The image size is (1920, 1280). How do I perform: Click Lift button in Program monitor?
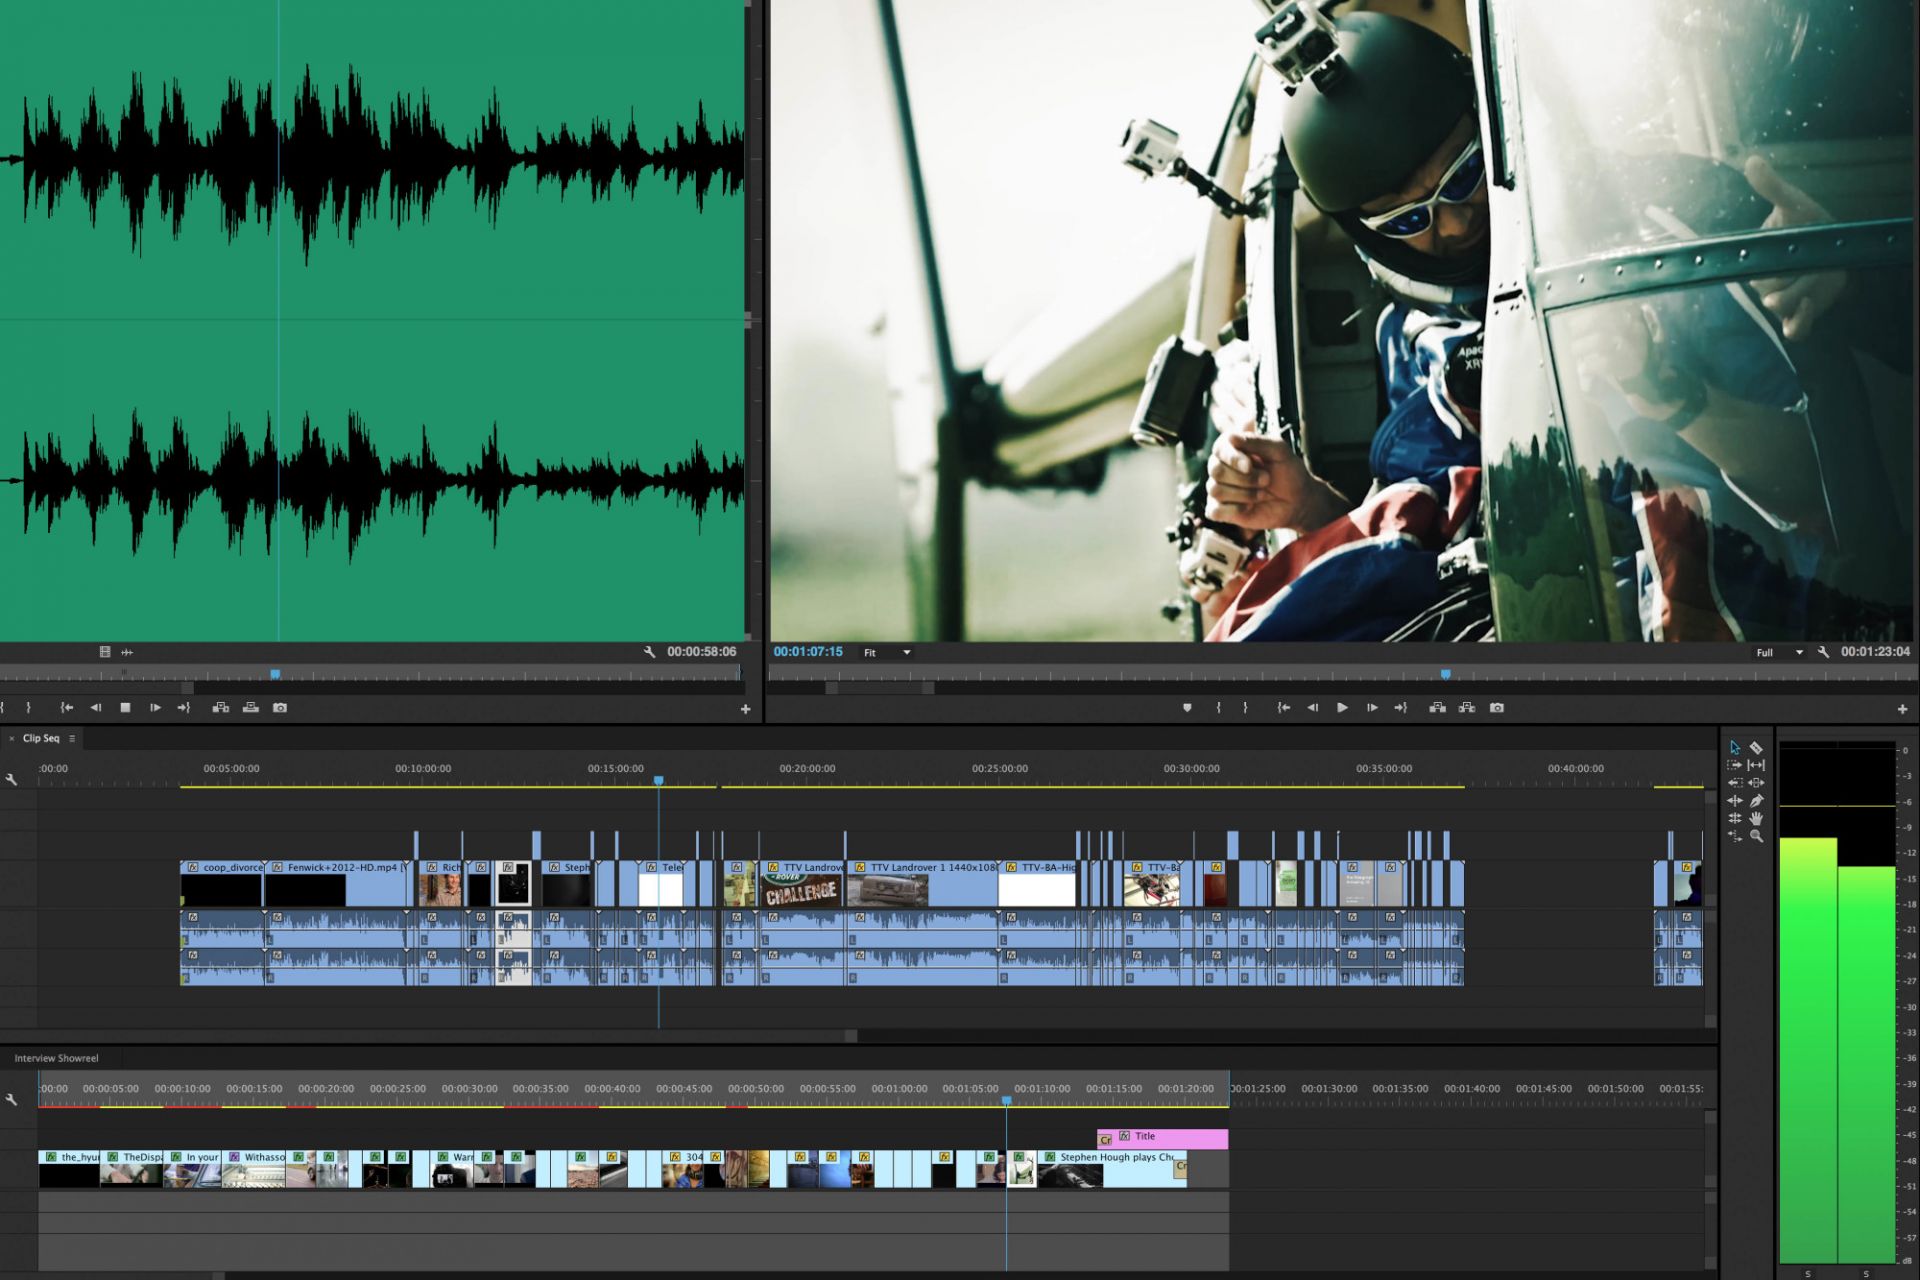(x=1437, y=708)
